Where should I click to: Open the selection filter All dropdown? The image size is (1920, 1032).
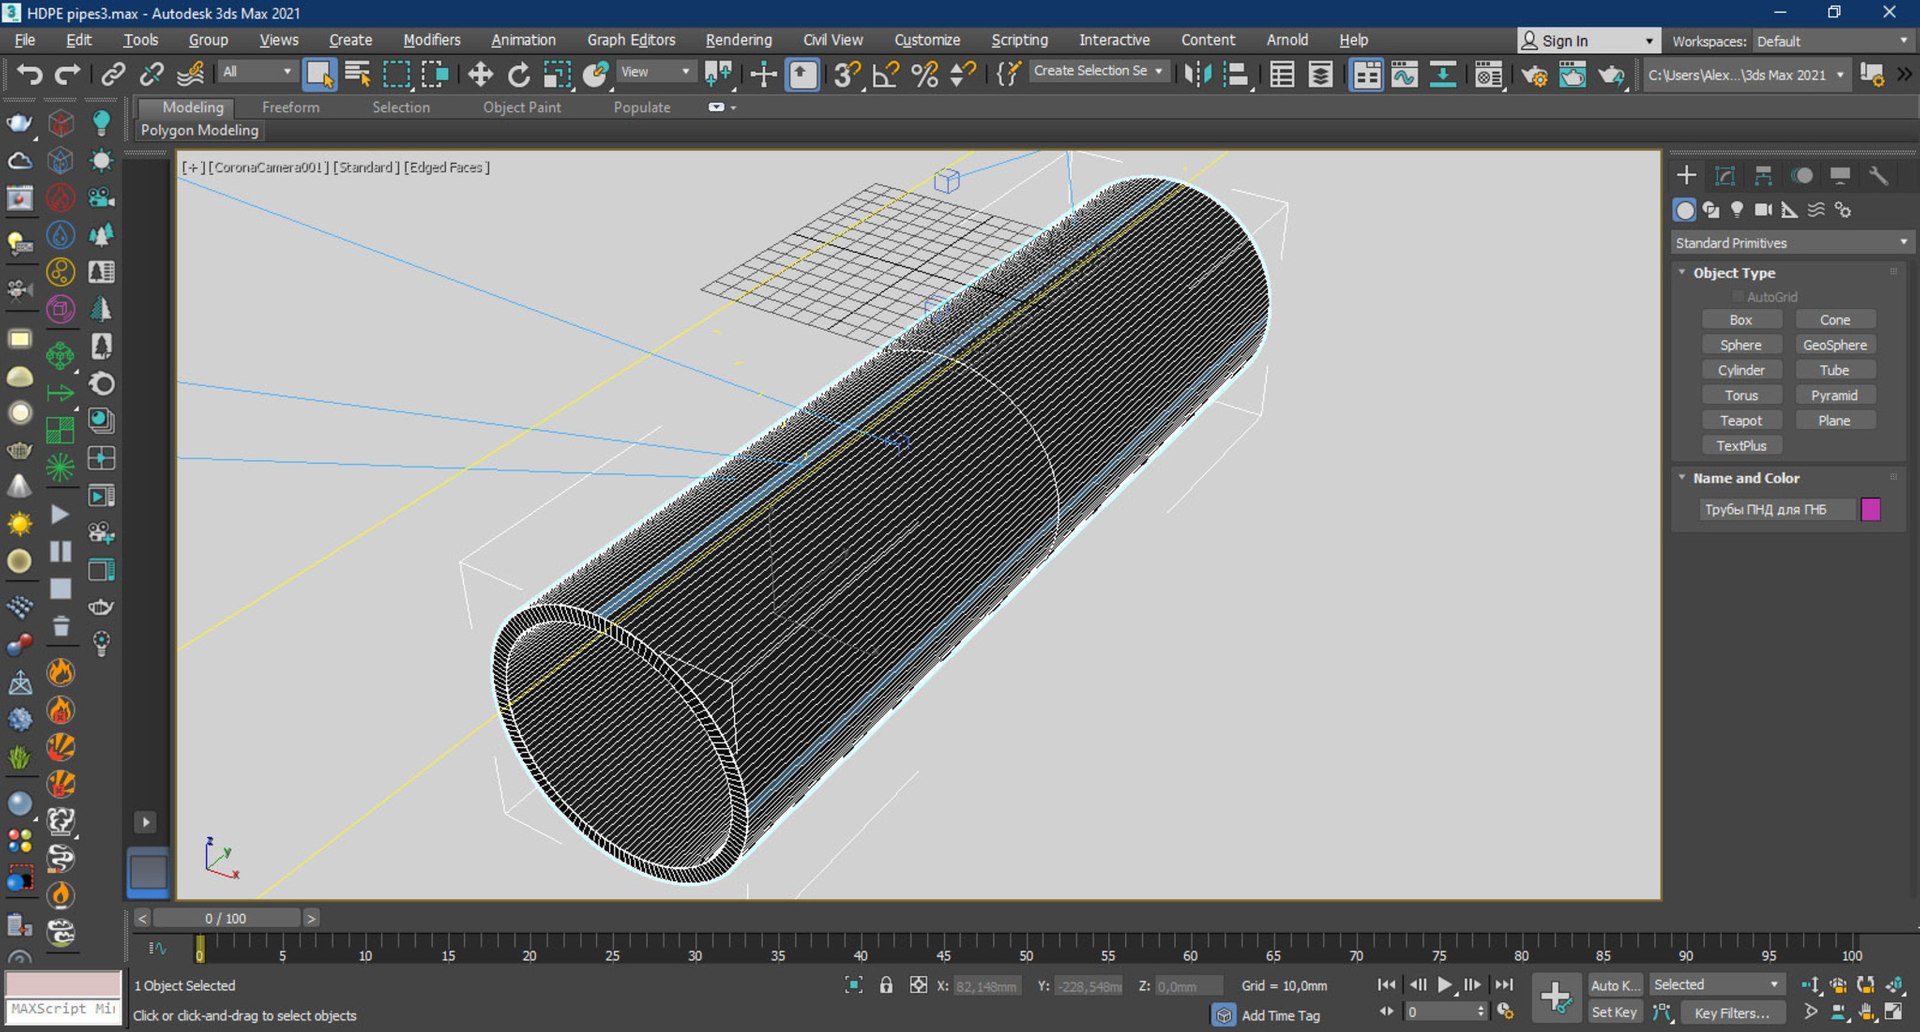tap(257, 72)
